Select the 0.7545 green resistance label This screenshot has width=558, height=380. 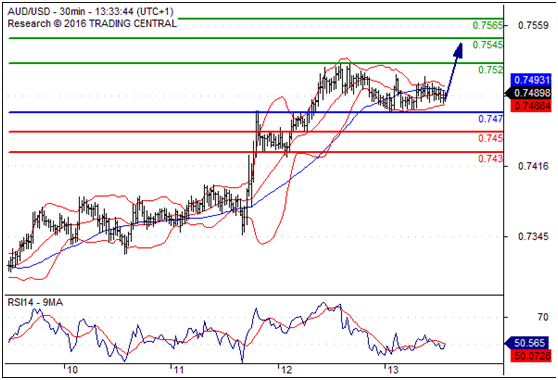click(488, 44)
